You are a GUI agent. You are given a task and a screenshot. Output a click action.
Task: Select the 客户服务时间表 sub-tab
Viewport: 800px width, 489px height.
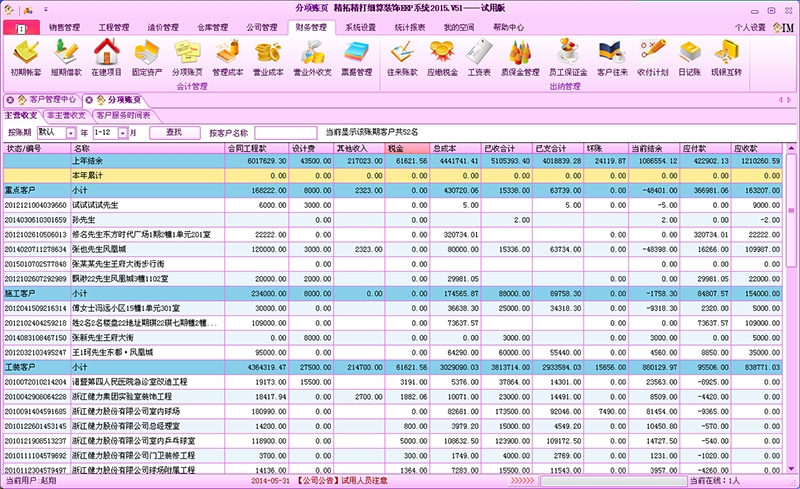point(123,115)
